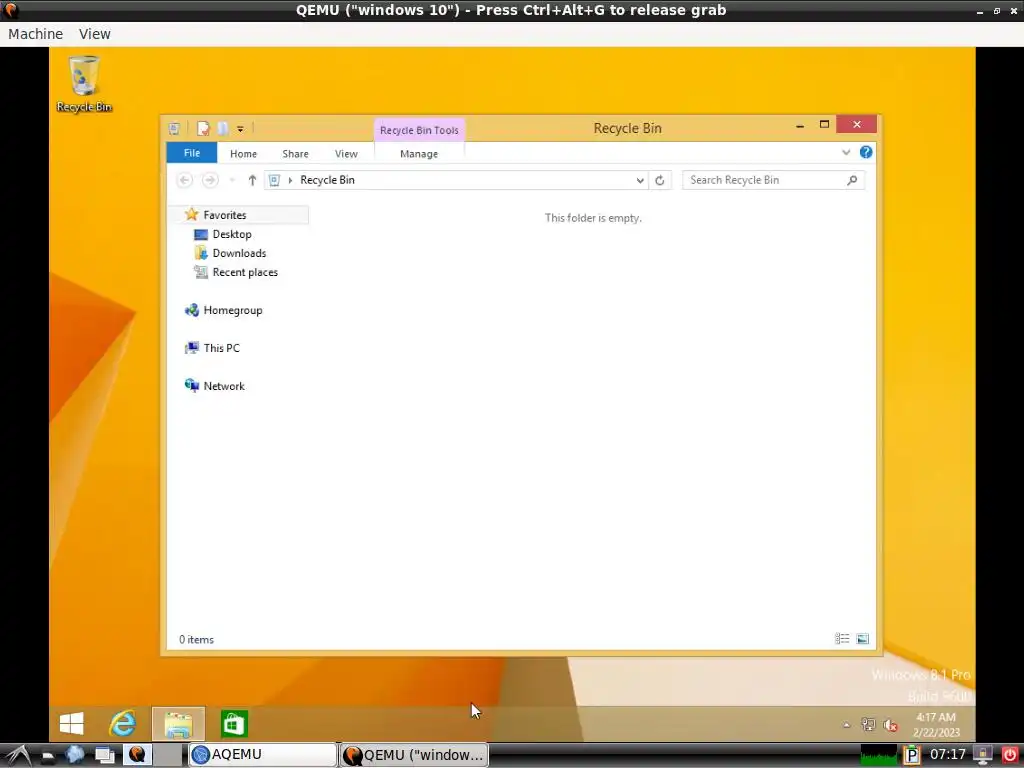Click the QEMU window taskbar button
The width and height of the screenshot is (1024, 768).
(x=414, y=755)
